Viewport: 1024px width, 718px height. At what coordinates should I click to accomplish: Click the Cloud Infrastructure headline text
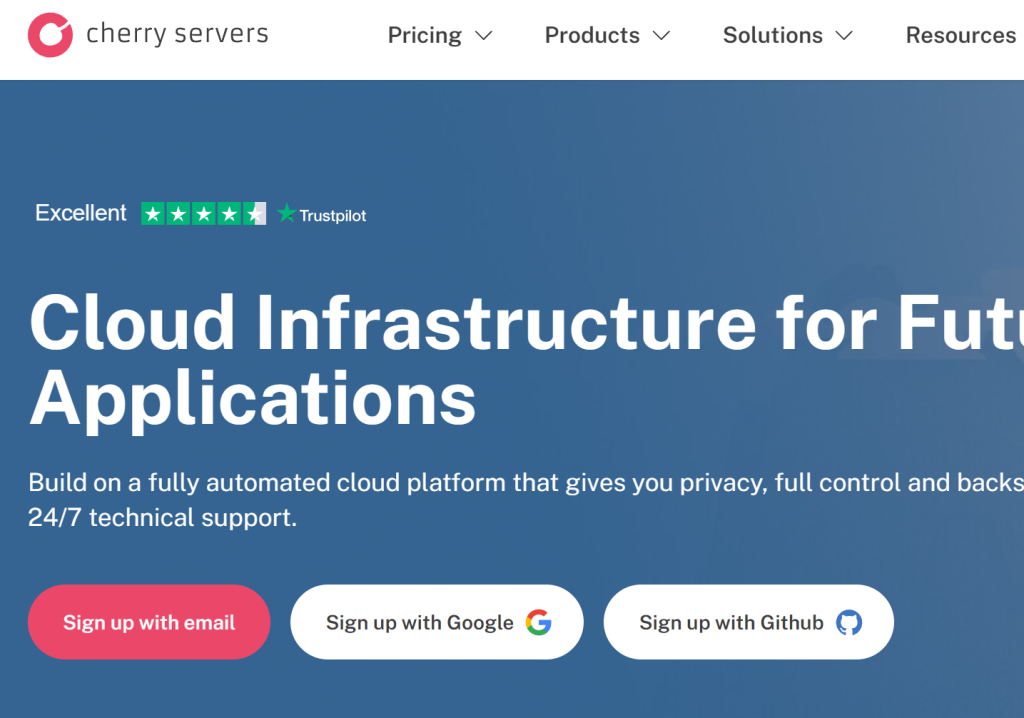click(526, 361)
